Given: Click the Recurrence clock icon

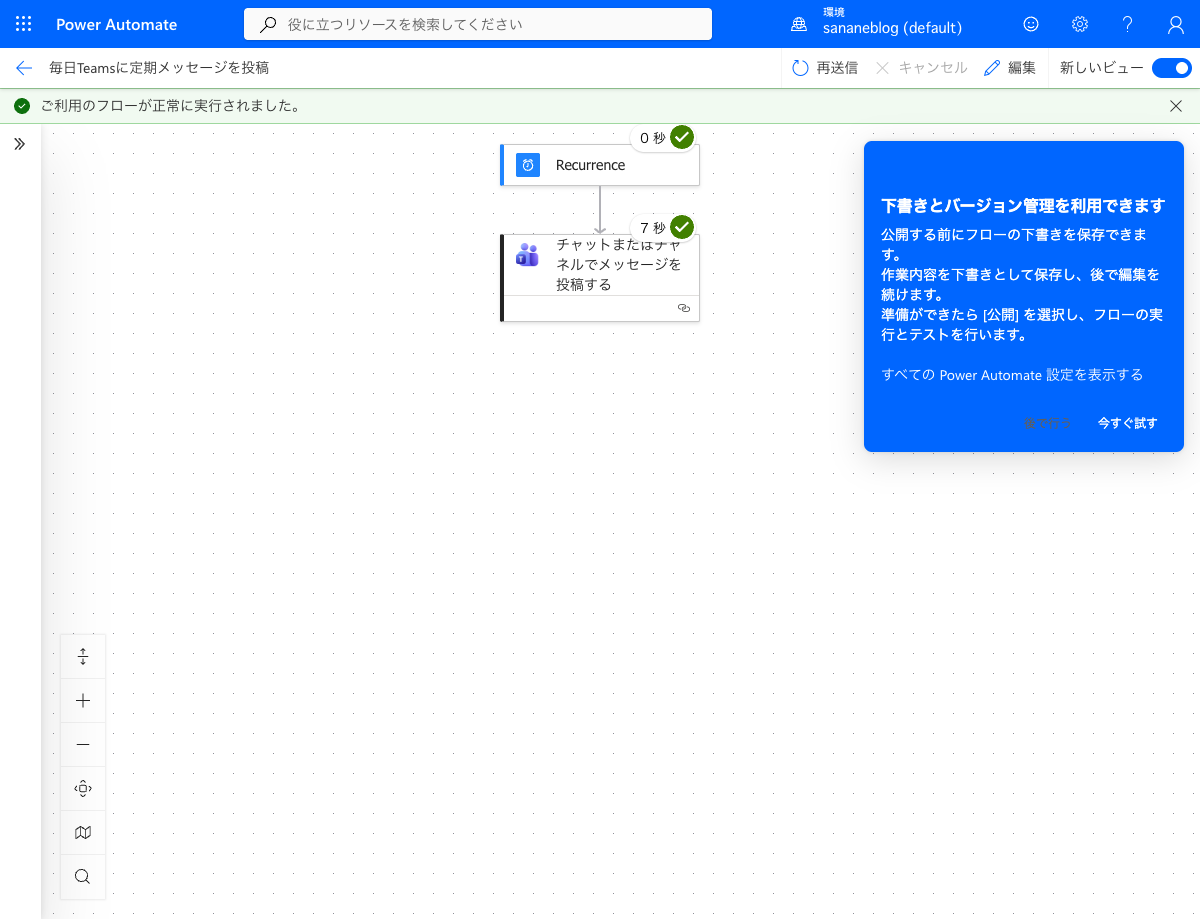Looking at the screenshot, I should click(x=528, y=165).
